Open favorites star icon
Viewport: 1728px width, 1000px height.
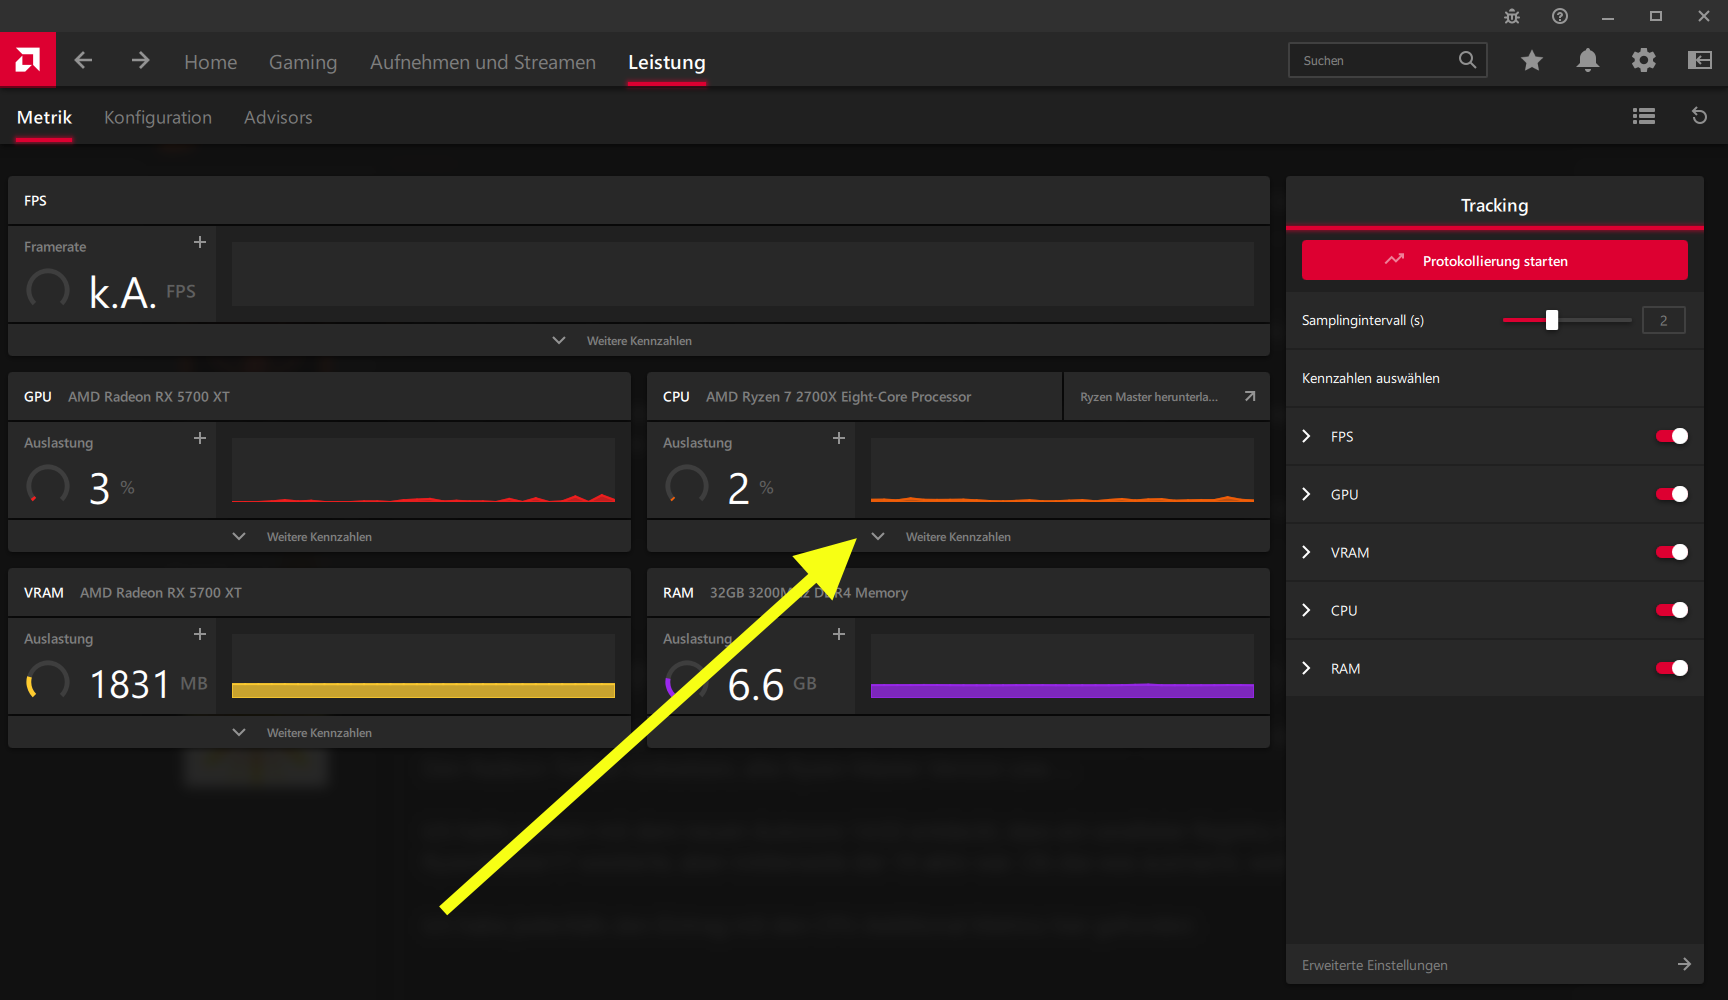coord(1531,61)
